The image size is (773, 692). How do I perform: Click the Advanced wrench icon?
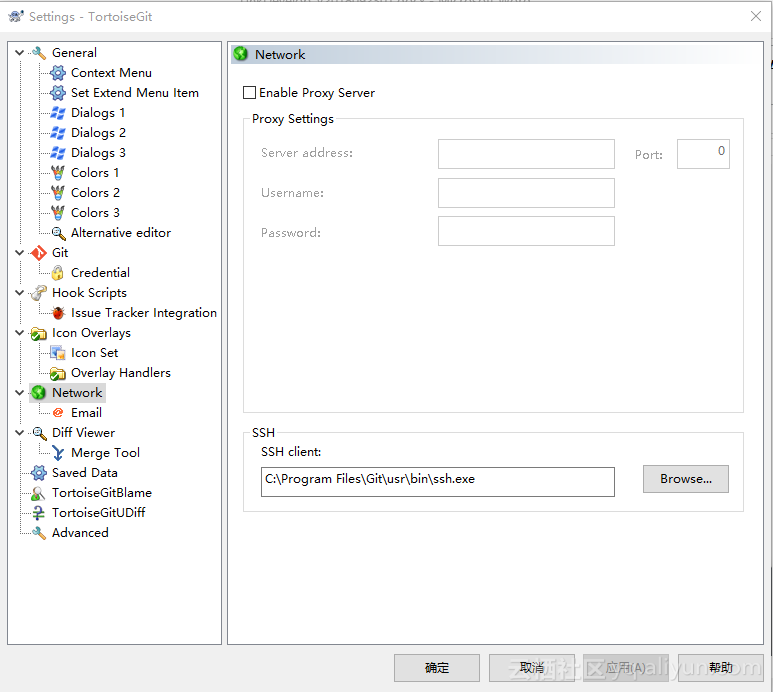pos(38,533)
